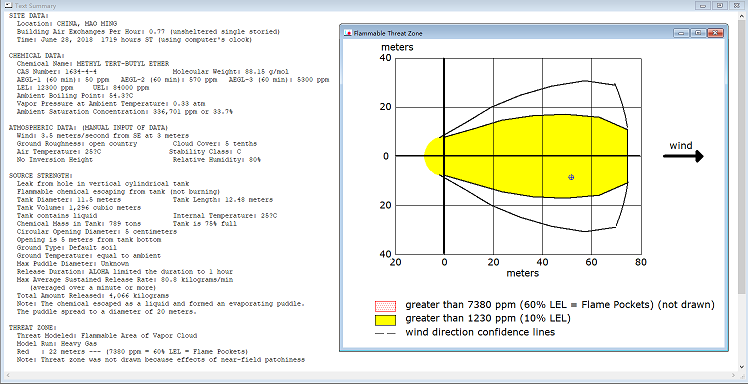This screenshot has width=748, height=384.
Task: Click 'greater than 1230 ppm (10% LEL)' legend text
Action: [x=488, y=318]
